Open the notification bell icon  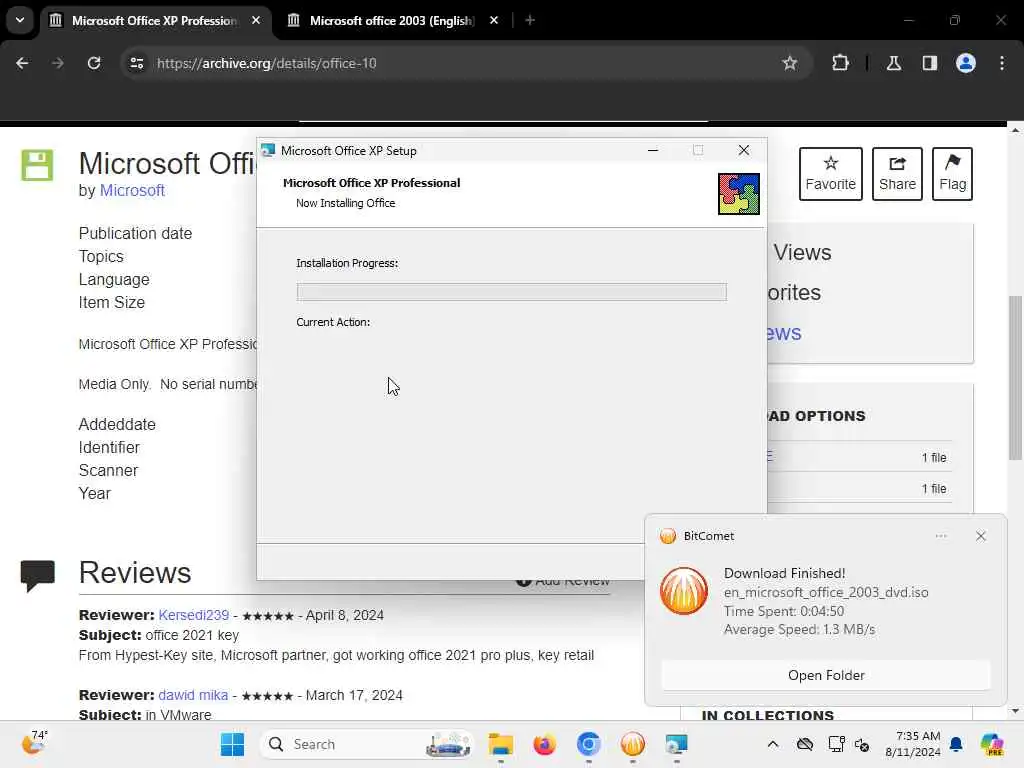956,744
